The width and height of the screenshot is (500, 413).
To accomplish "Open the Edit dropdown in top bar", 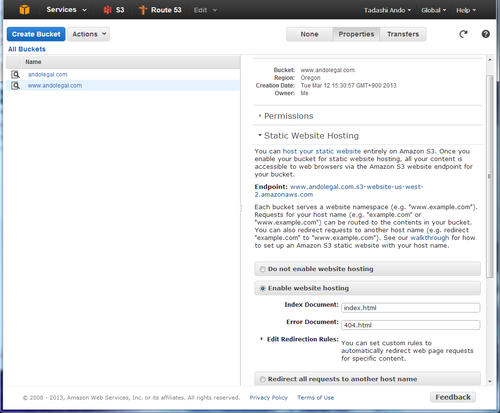I will coord(205,10).
